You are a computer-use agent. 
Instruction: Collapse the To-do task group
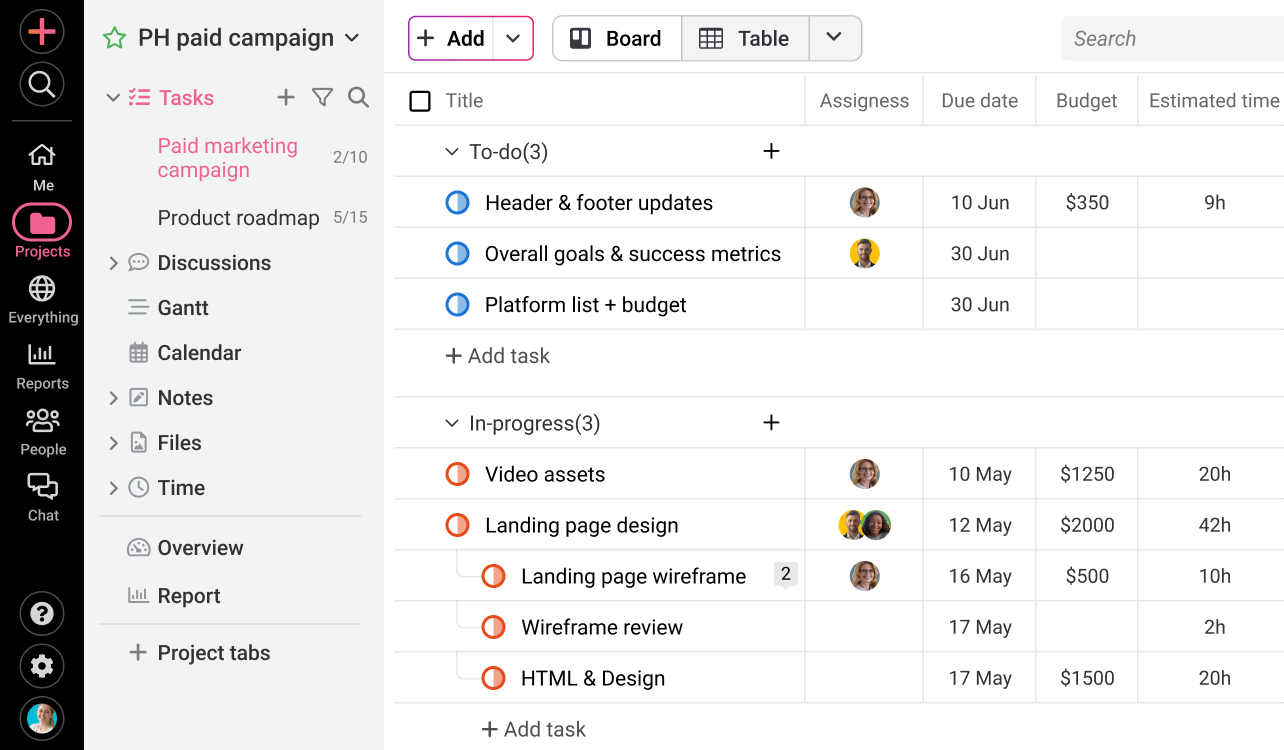click(451, 151)
